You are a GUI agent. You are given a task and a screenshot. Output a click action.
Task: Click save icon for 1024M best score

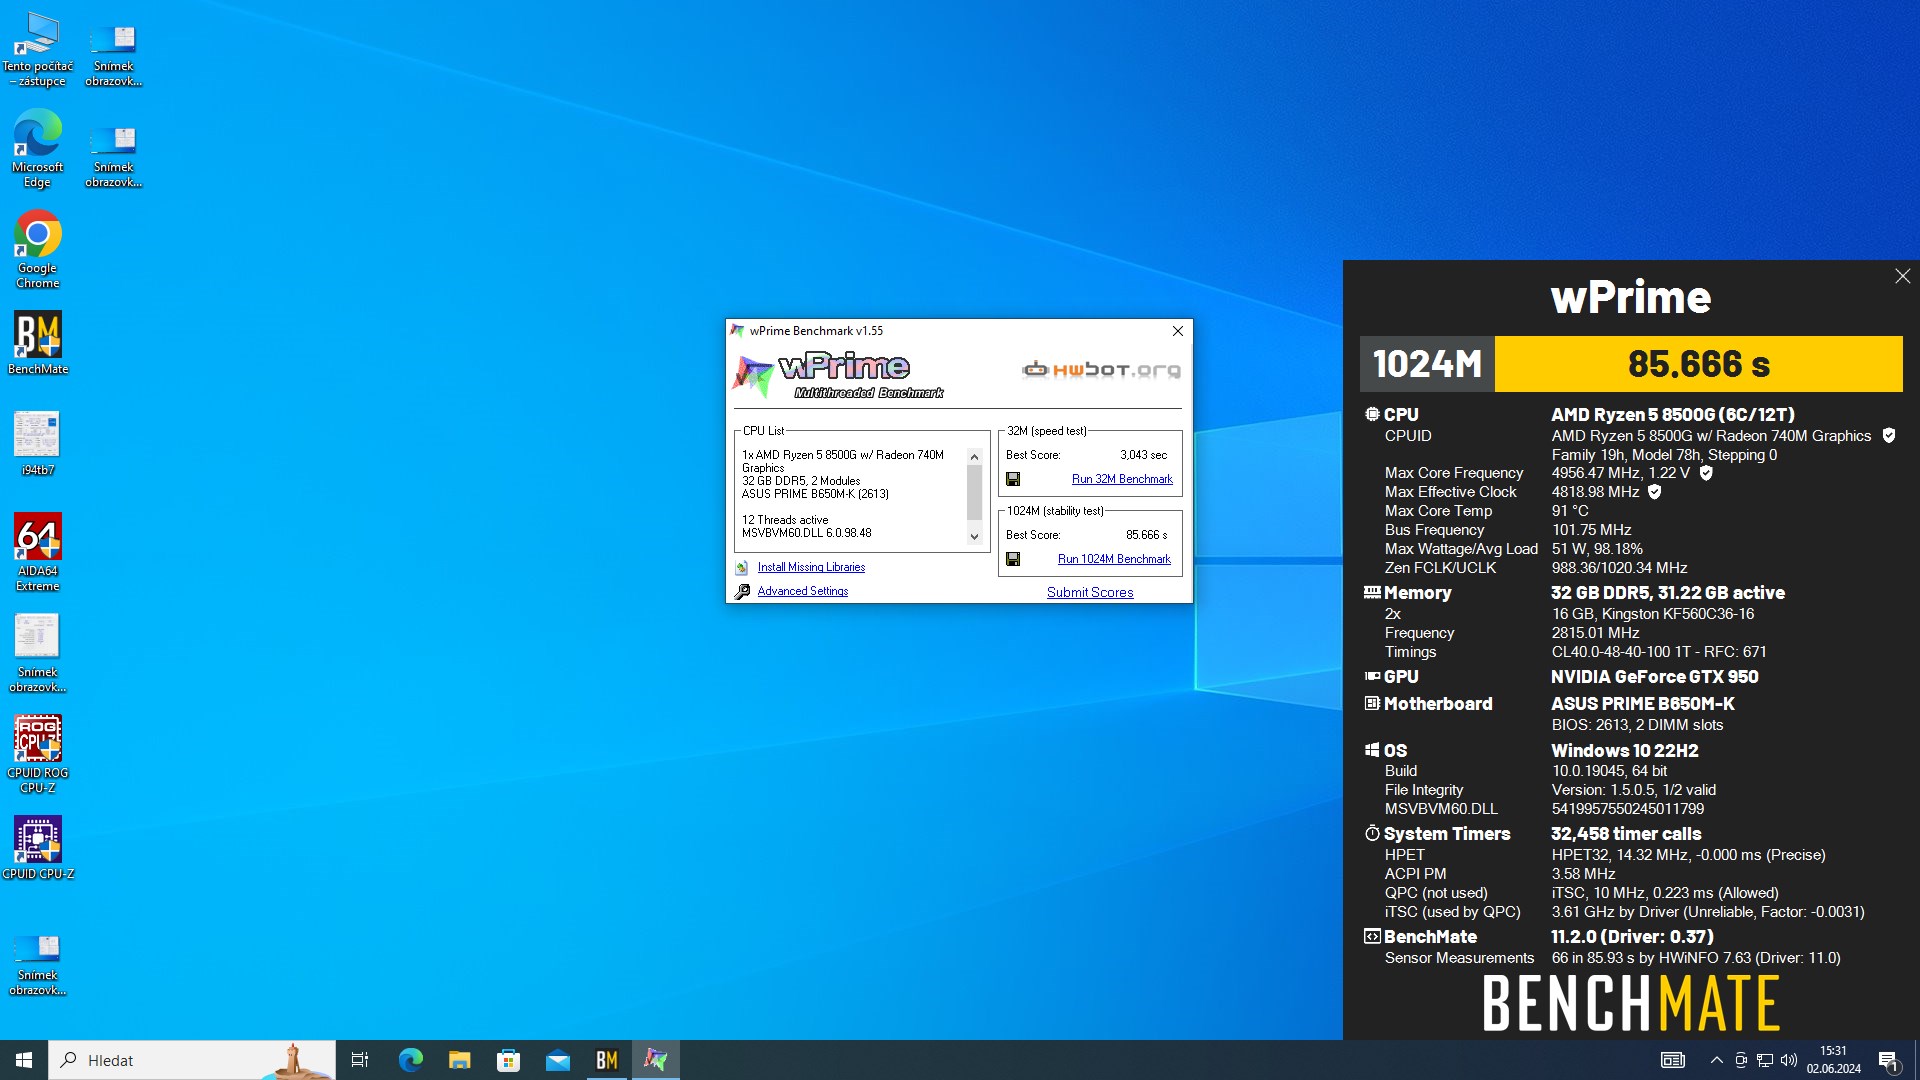tap(1013, 559)
